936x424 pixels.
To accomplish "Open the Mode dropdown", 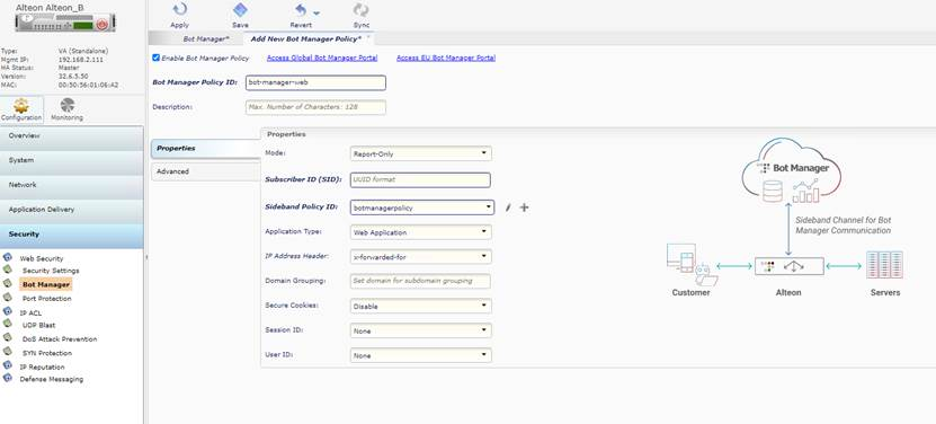I will pyautogui.click(x=421, y=153).
